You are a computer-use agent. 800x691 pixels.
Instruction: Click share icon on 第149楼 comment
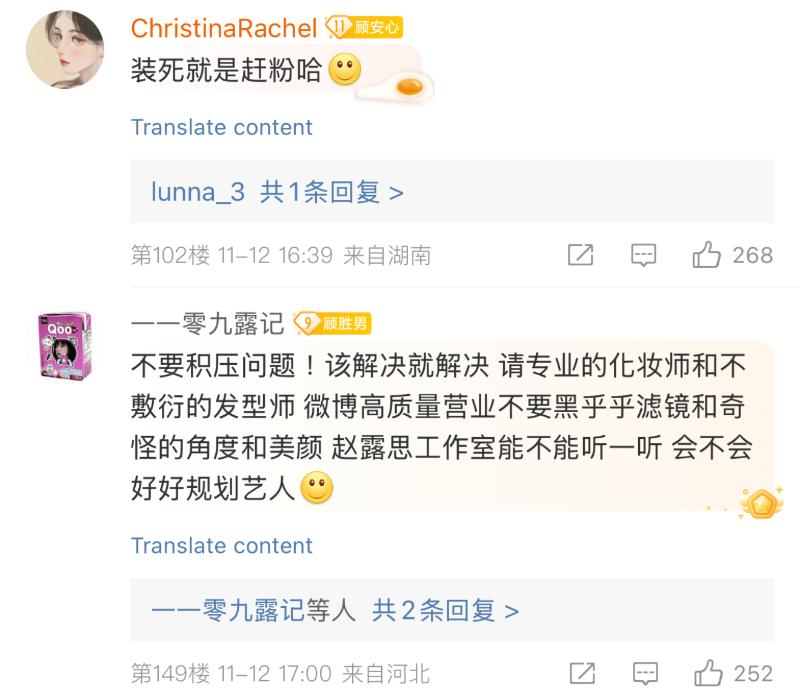(580, 673)
